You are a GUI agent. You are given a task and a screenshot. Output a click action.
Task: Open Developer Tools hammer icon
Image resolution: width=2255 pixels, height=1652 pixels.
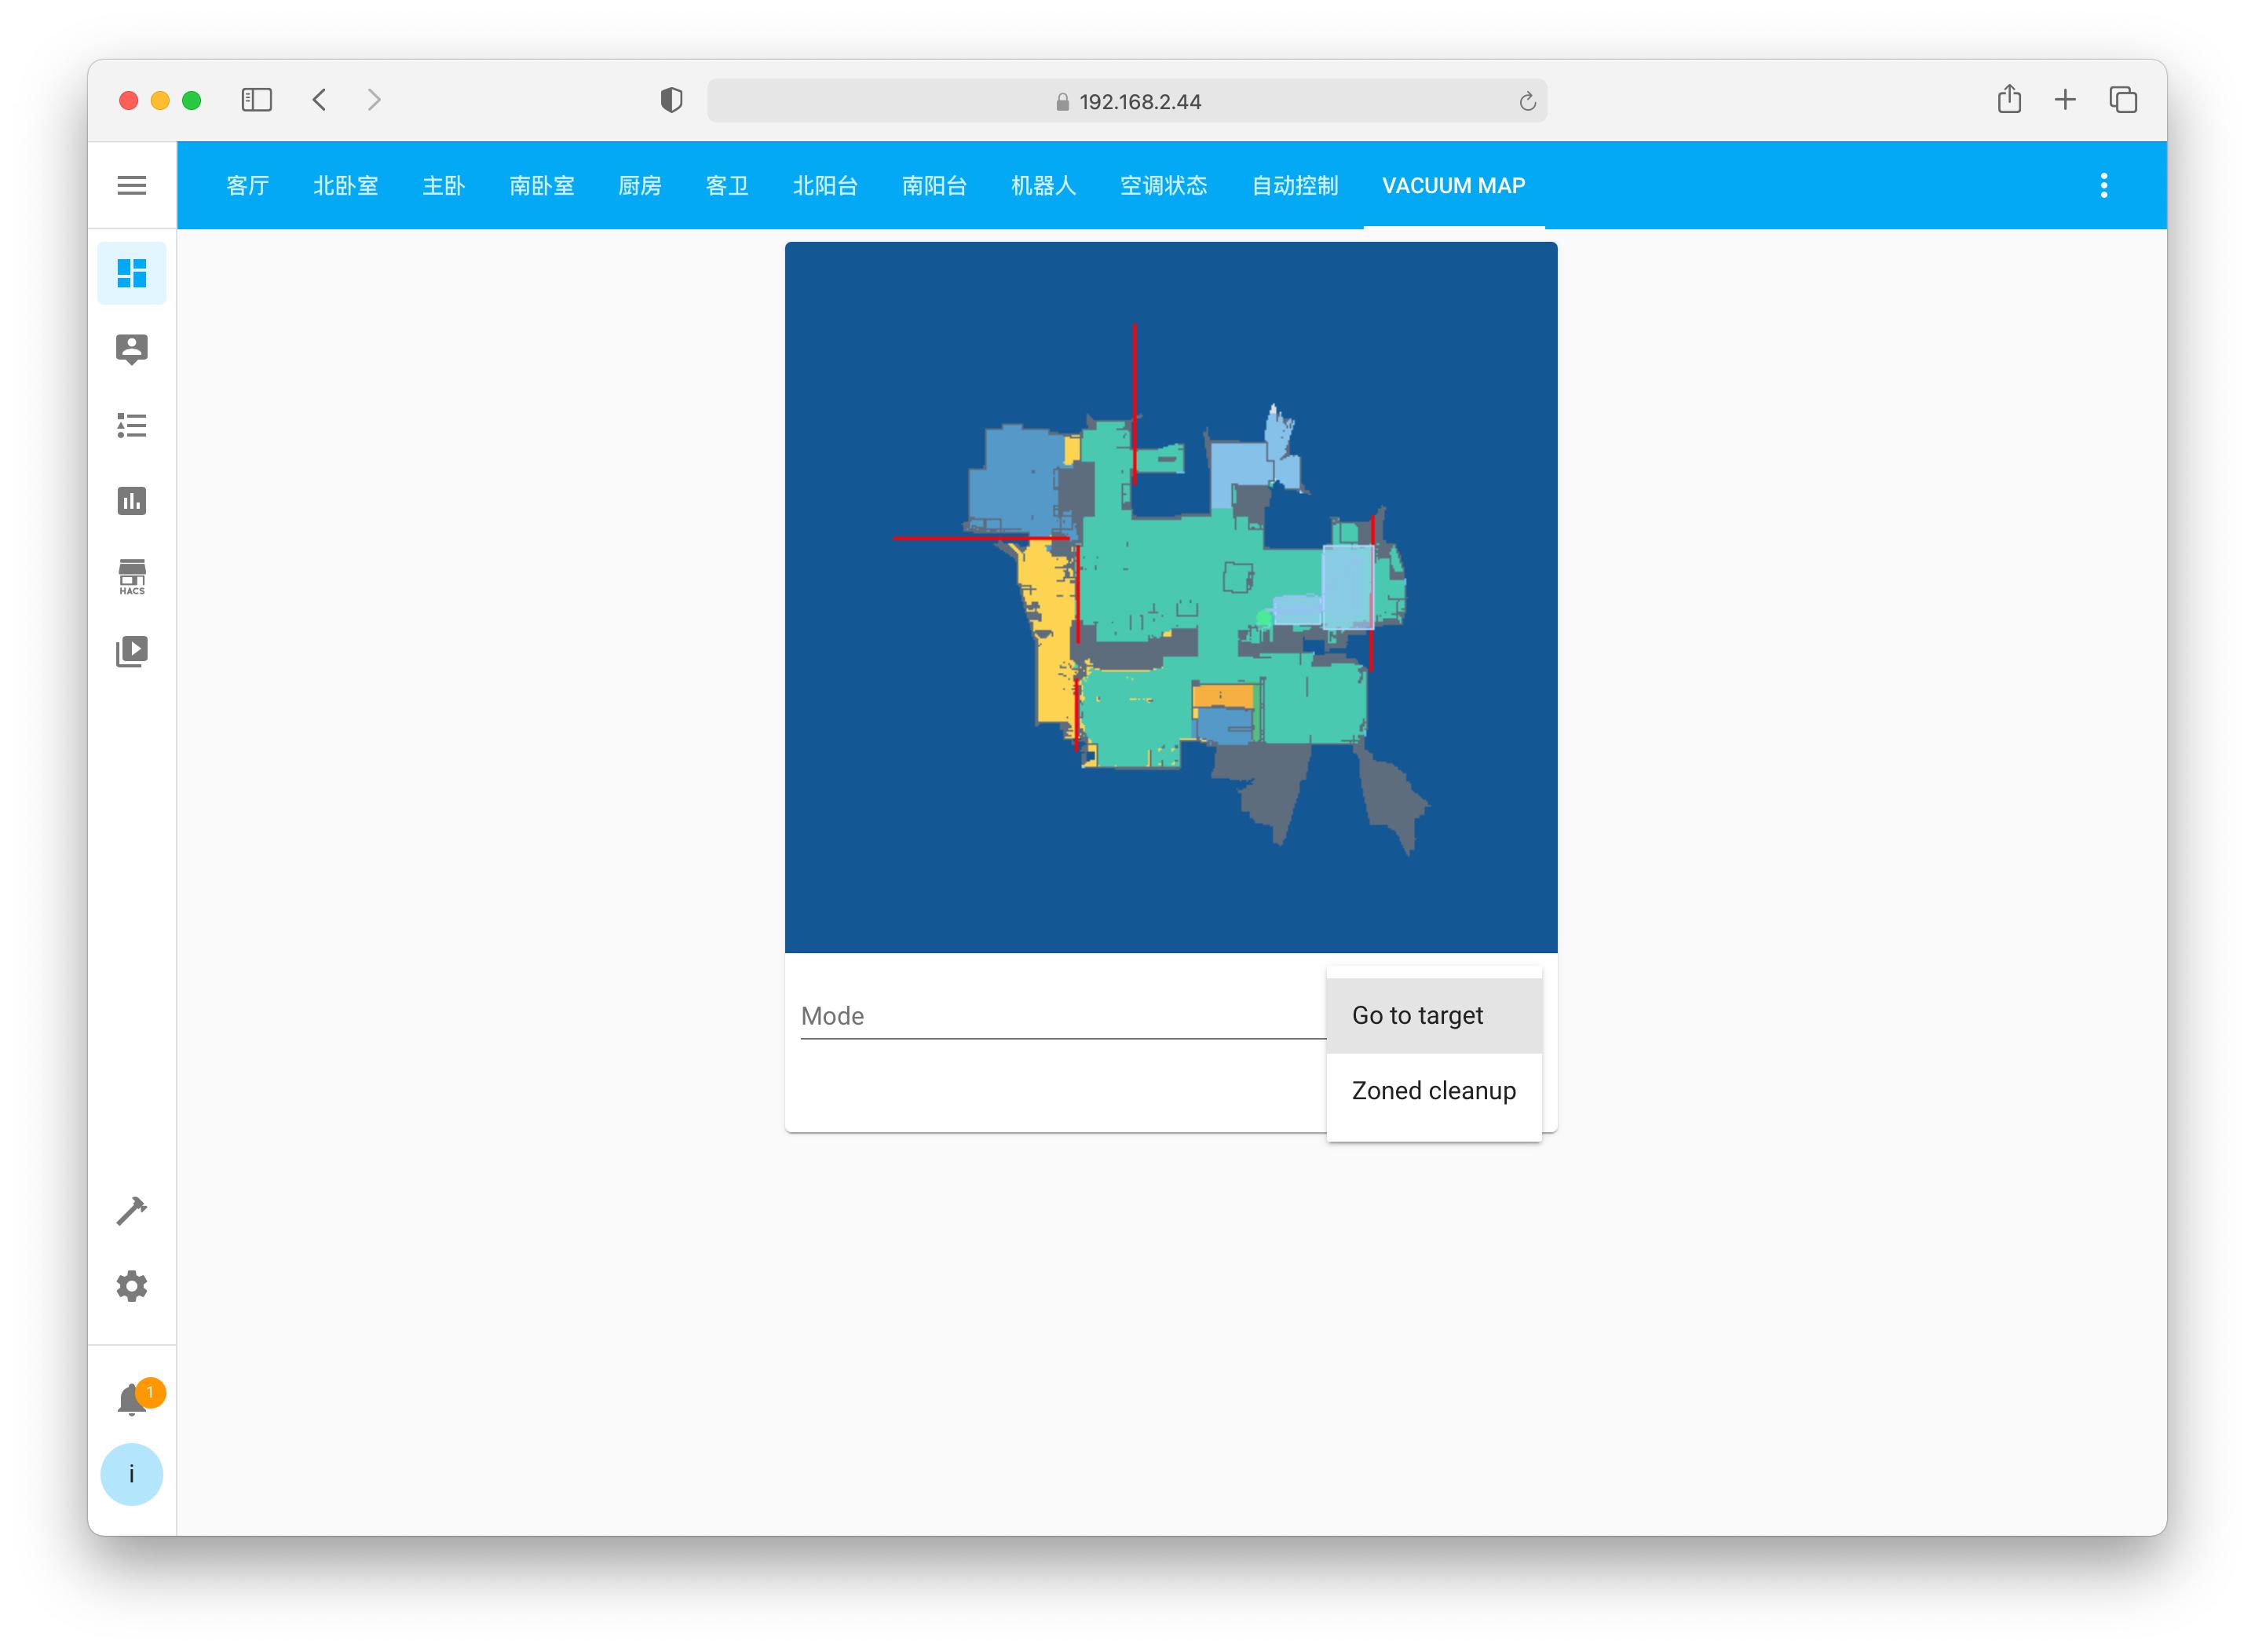(x=131, y=1211)
